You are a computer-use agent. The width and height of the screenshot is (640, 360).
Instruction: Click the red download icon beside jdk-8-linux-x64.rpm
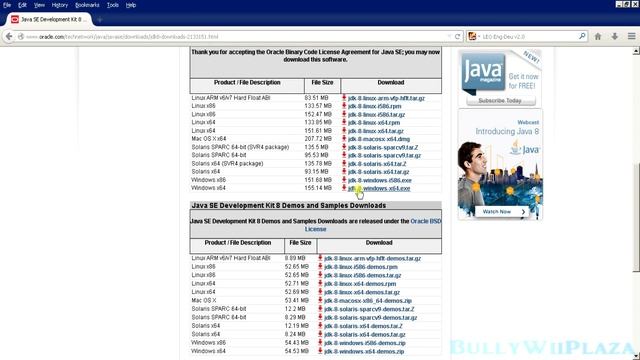click(344, 122)
